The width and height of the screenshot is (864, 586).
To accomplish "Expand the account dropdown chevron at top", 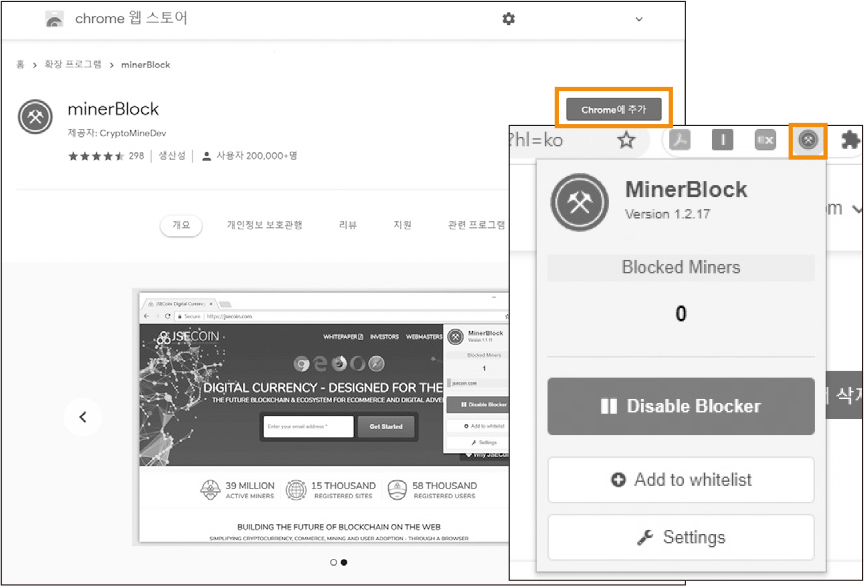I will coord(639,19).
